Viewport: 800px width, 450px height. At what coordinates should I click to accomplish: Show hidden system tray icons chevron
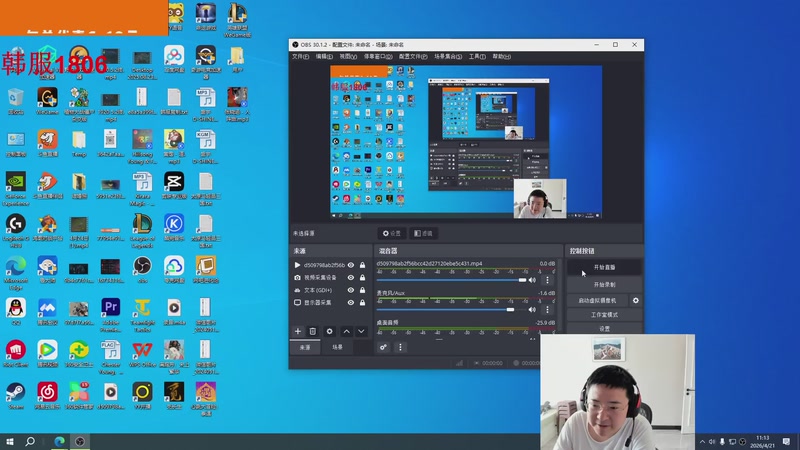[x=703, y=442]
